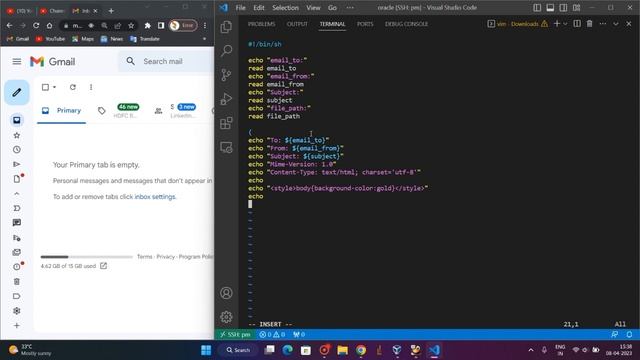Open the Trash folder in Gmail sidebar
The height and width of the screenshot is (360, 640).
click(17, 281)
